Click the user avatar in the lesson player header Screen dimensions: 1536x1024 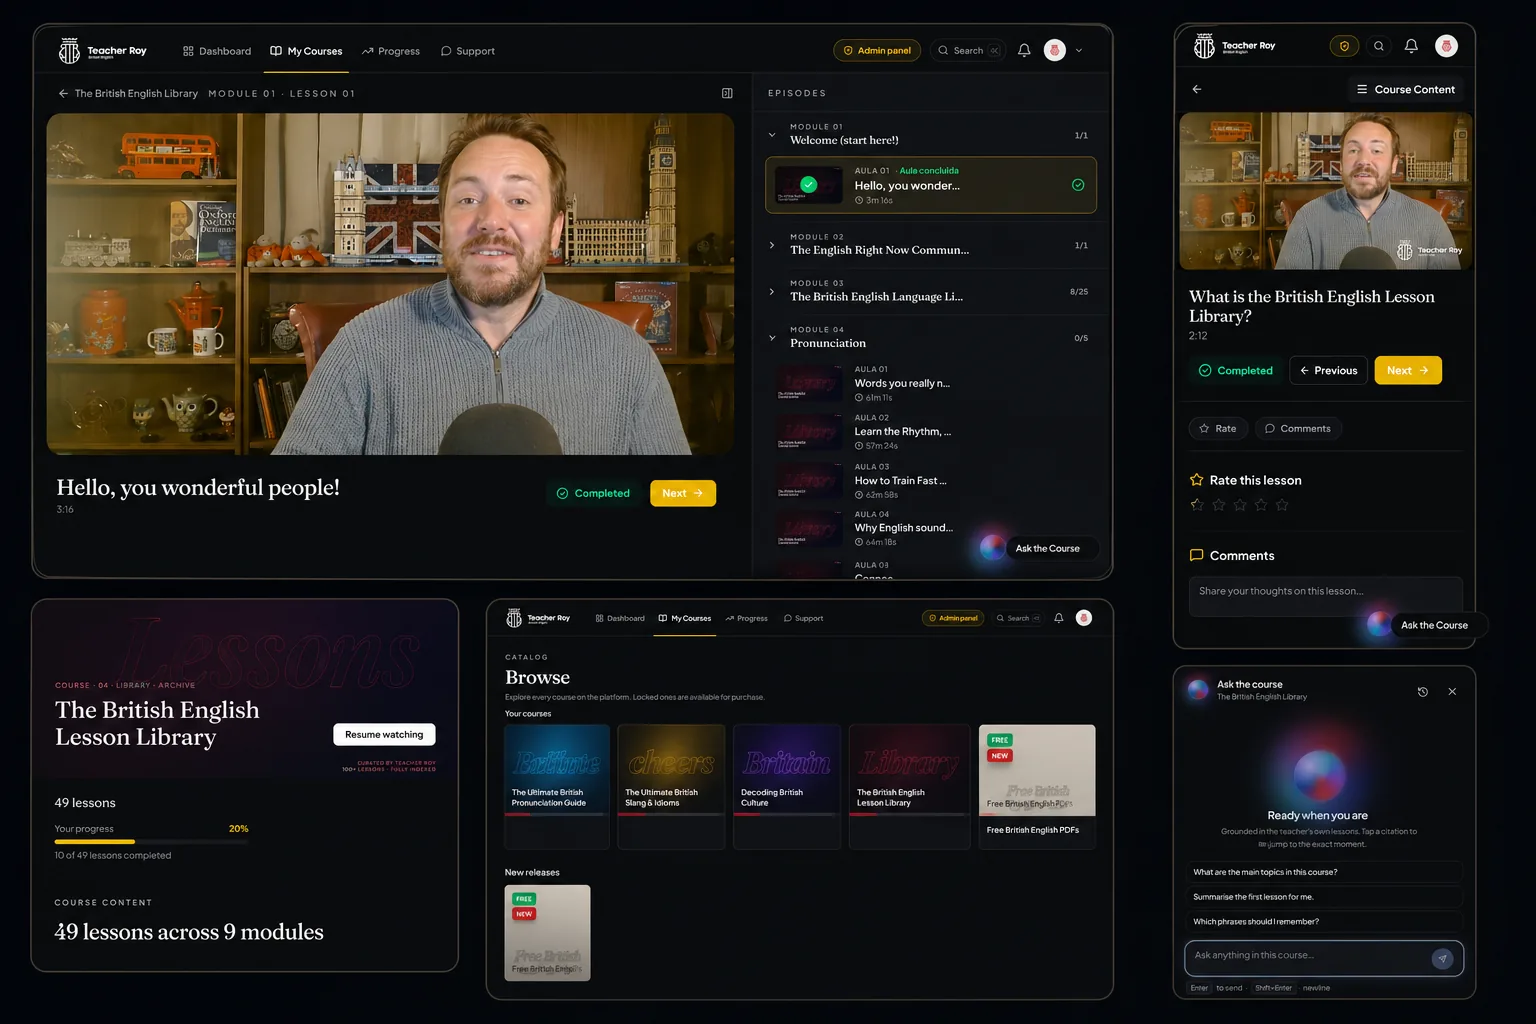tap(1054, 50)
